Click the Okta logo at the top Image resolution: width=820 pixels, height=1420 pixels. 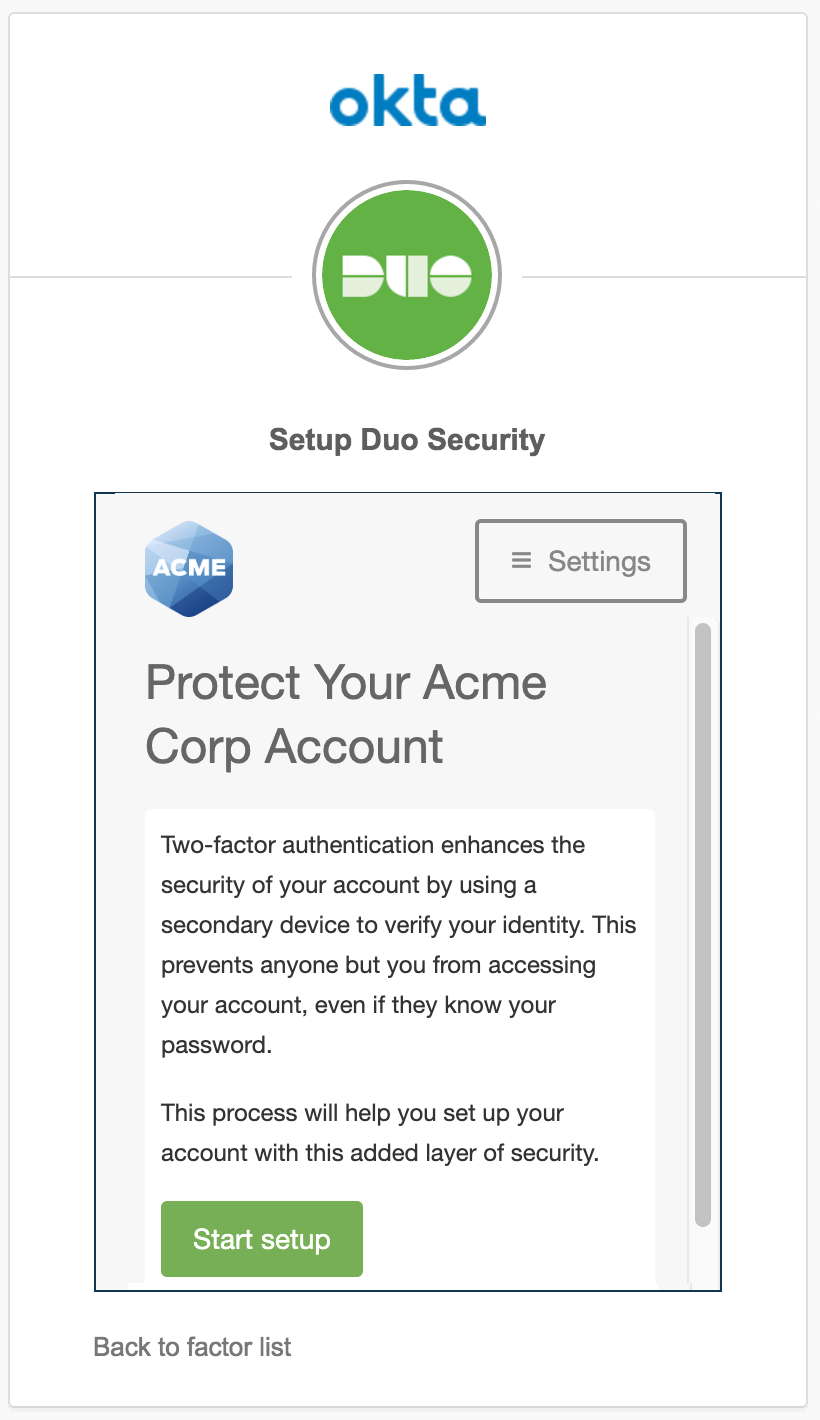click(408, 100)
